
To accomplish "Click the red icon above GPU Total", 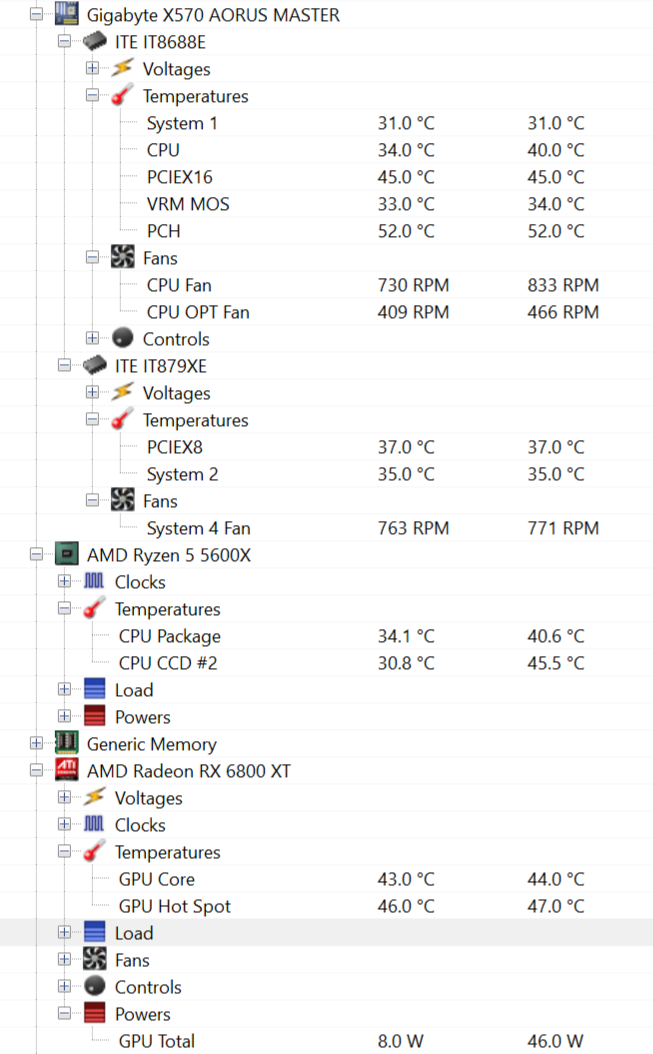I will pos(94,1014).
